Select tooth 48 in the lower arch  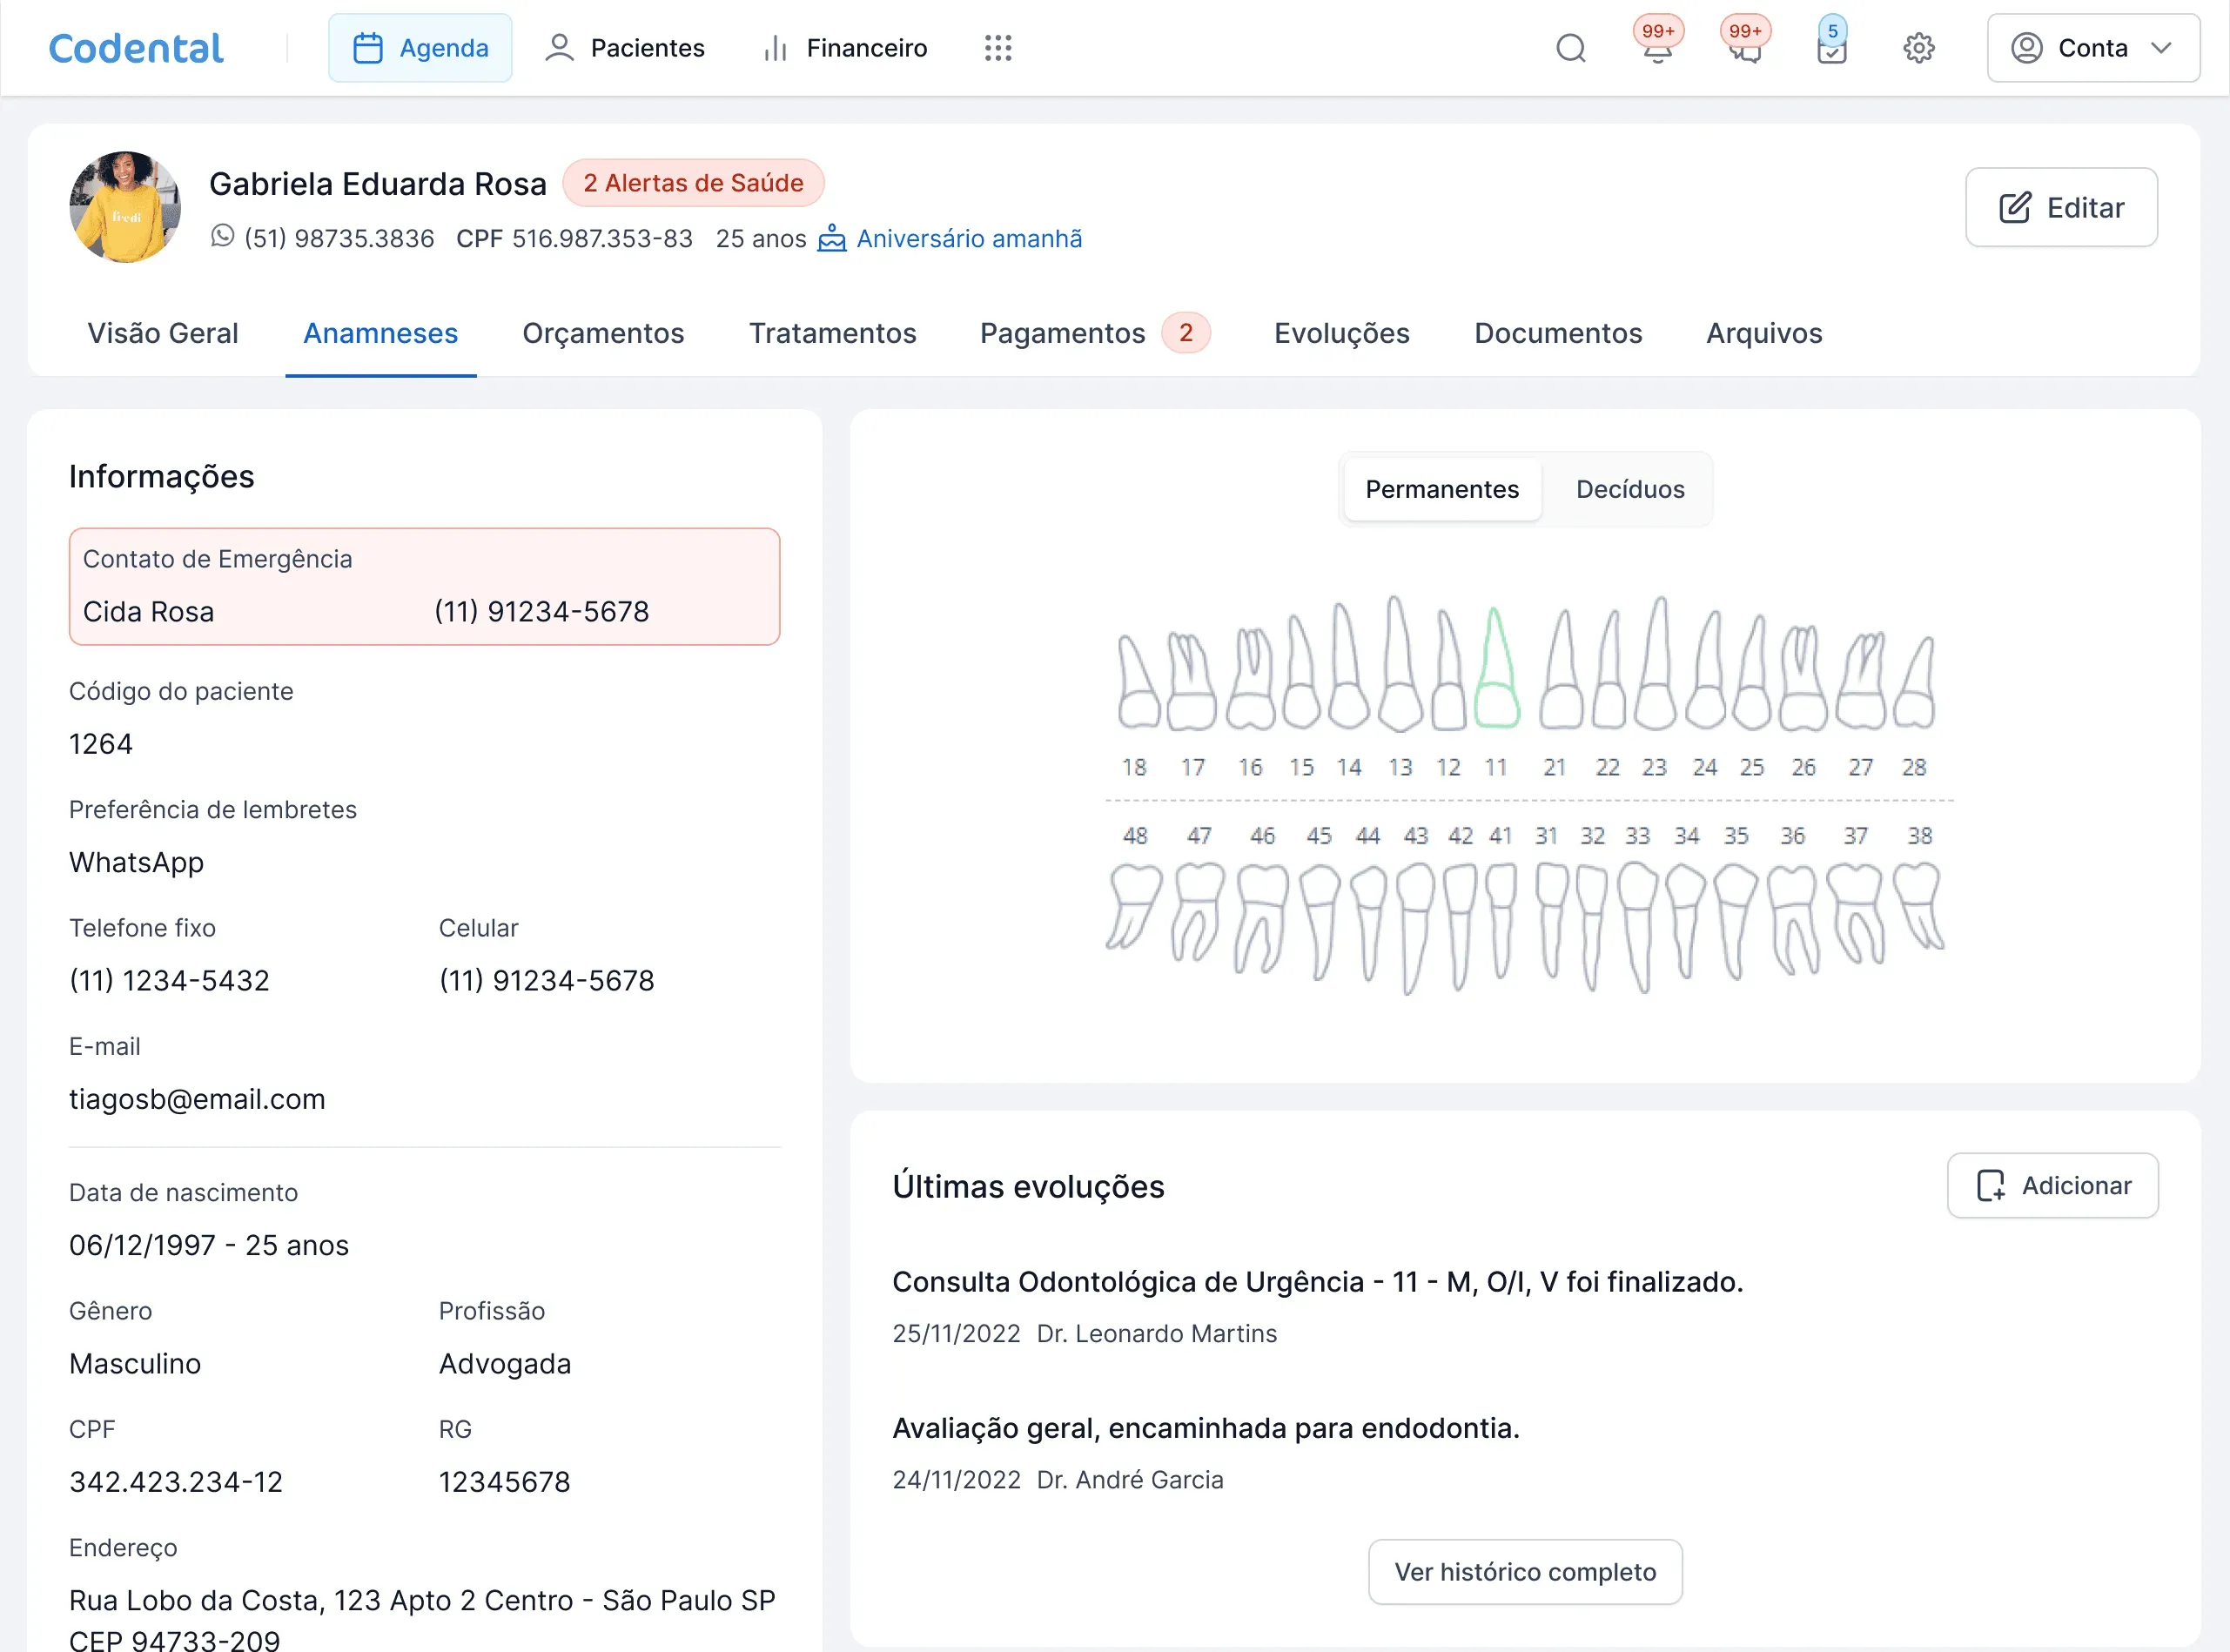[1134, 906]
